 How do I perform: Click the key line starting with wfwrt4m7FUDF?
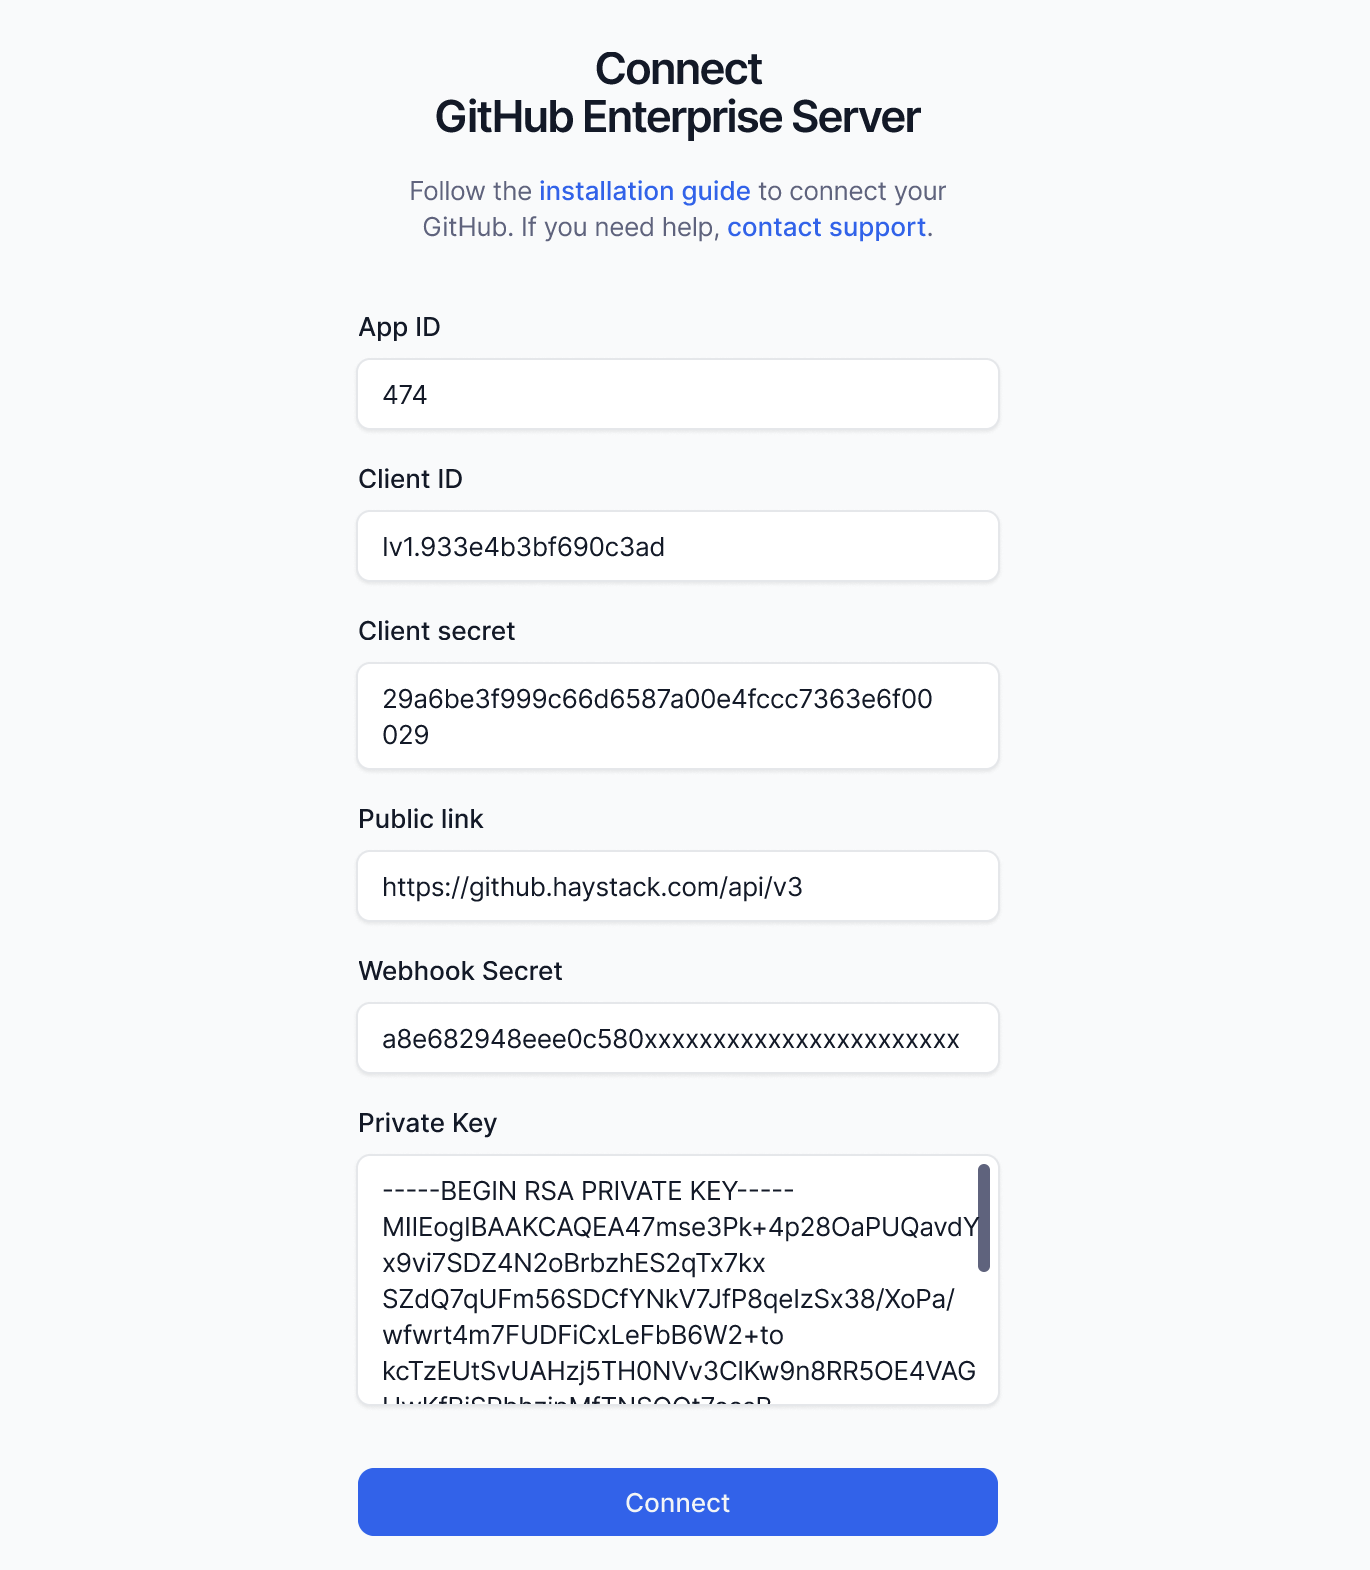click(582, 1335)
